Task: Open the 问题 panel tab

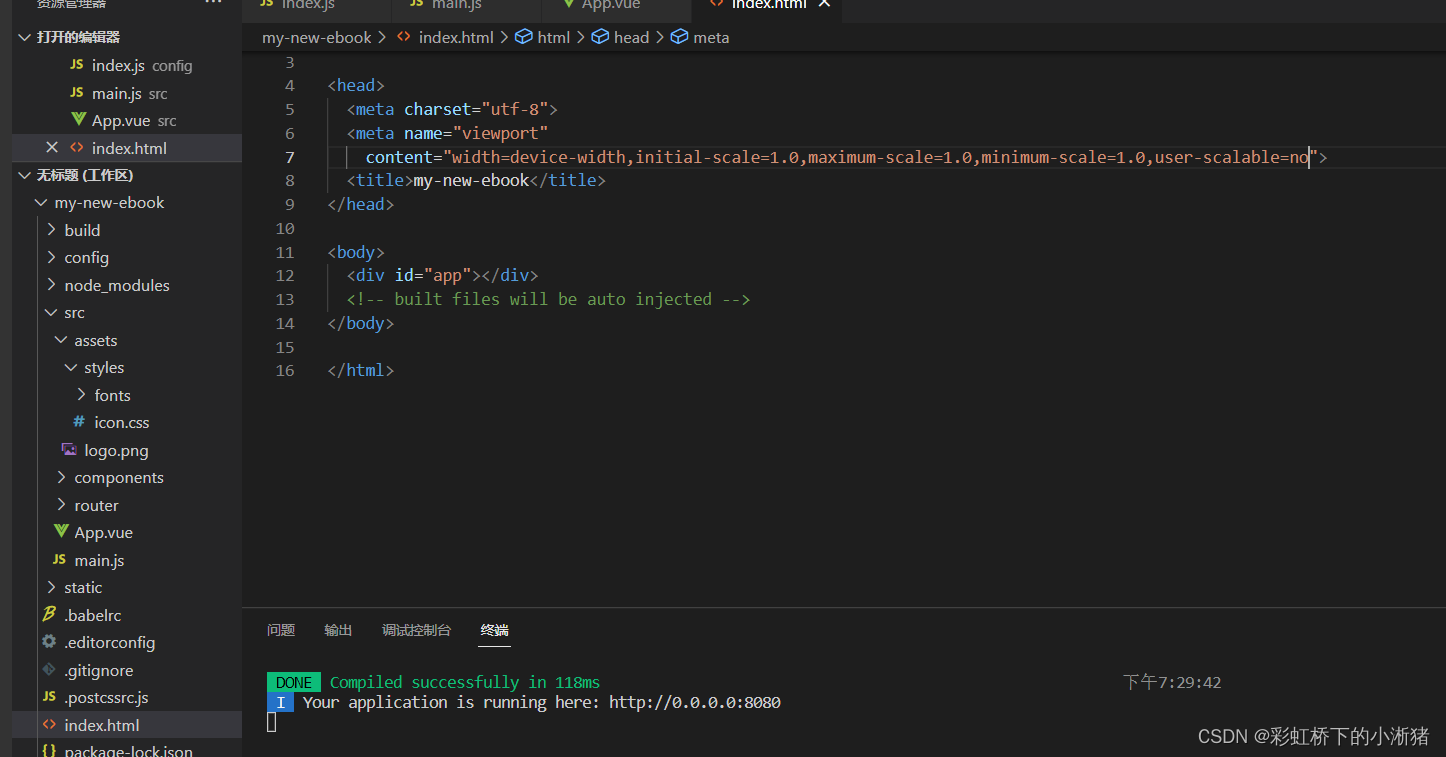Action: 281,630
